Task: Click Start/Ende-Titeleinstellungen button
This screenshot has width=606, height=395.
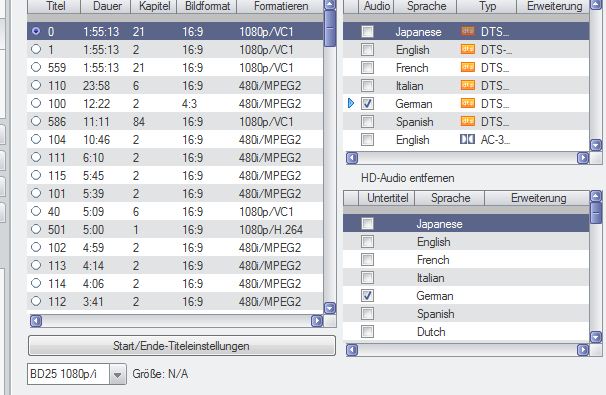Action: click(x=182, y=346)
